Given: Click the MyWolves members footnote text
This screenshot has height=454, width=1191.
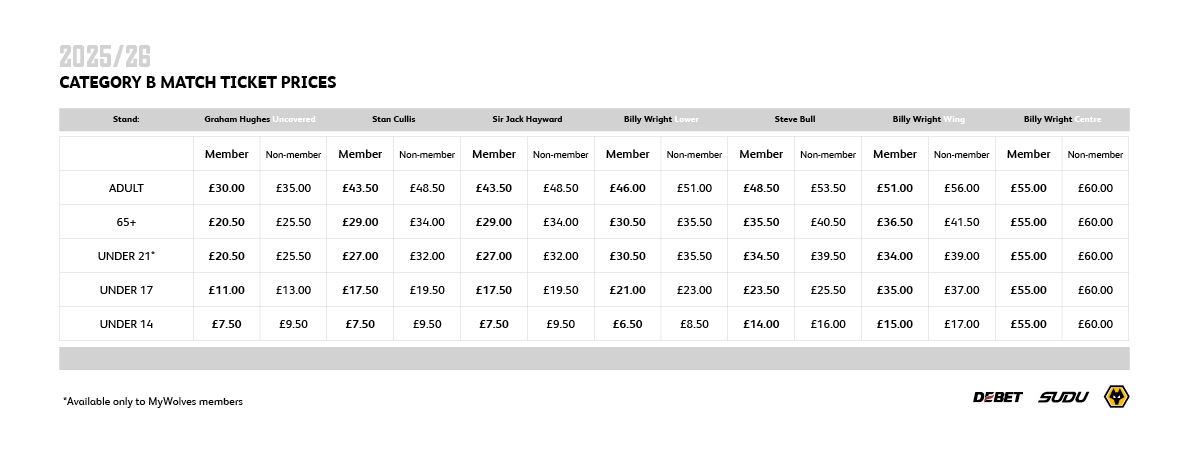Looking at the screenshot, I should (153, 402).
